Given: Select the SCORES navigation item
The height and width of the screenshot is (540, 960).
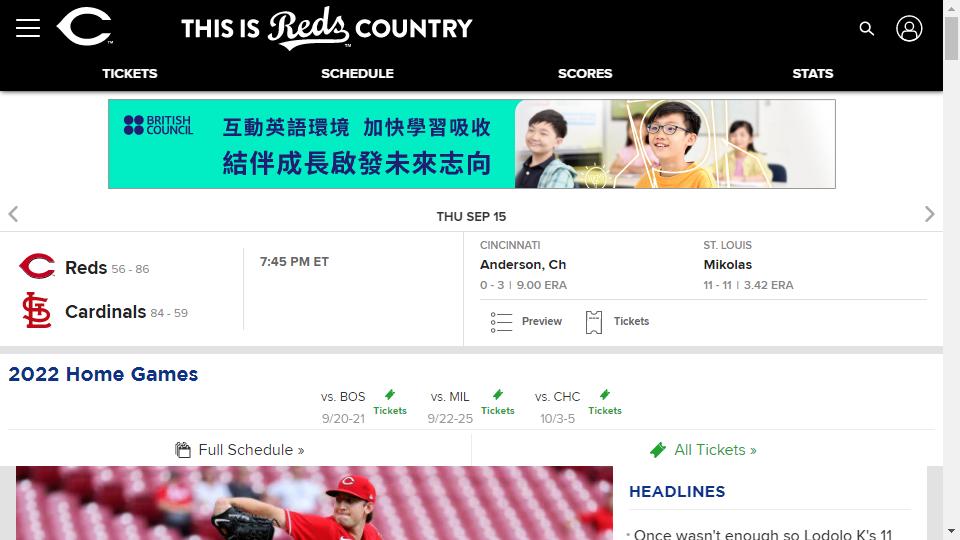Looking at the screenshot, I should (585, 73).
